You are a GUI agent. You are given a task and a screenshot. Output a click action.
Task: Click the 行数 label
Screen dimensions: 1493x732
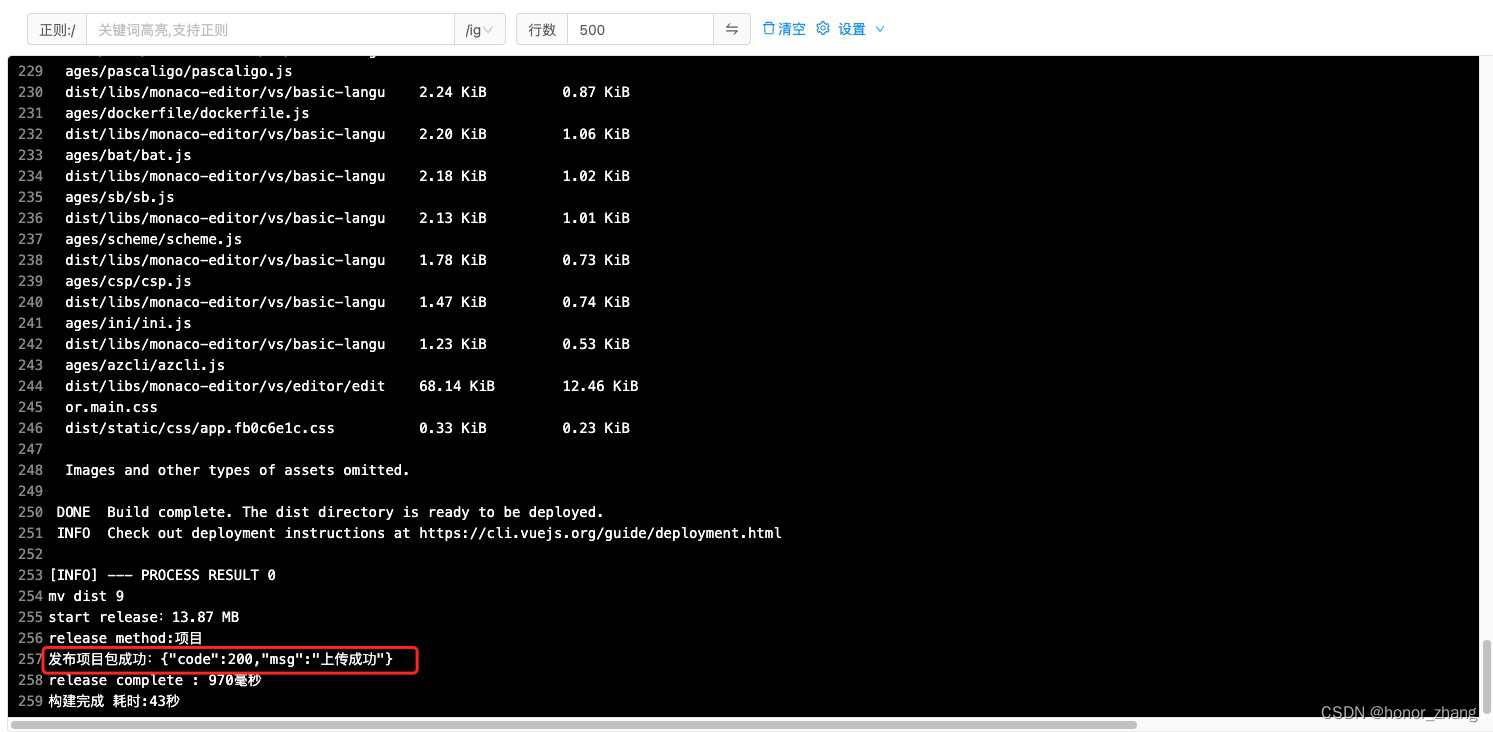(542, 29)
